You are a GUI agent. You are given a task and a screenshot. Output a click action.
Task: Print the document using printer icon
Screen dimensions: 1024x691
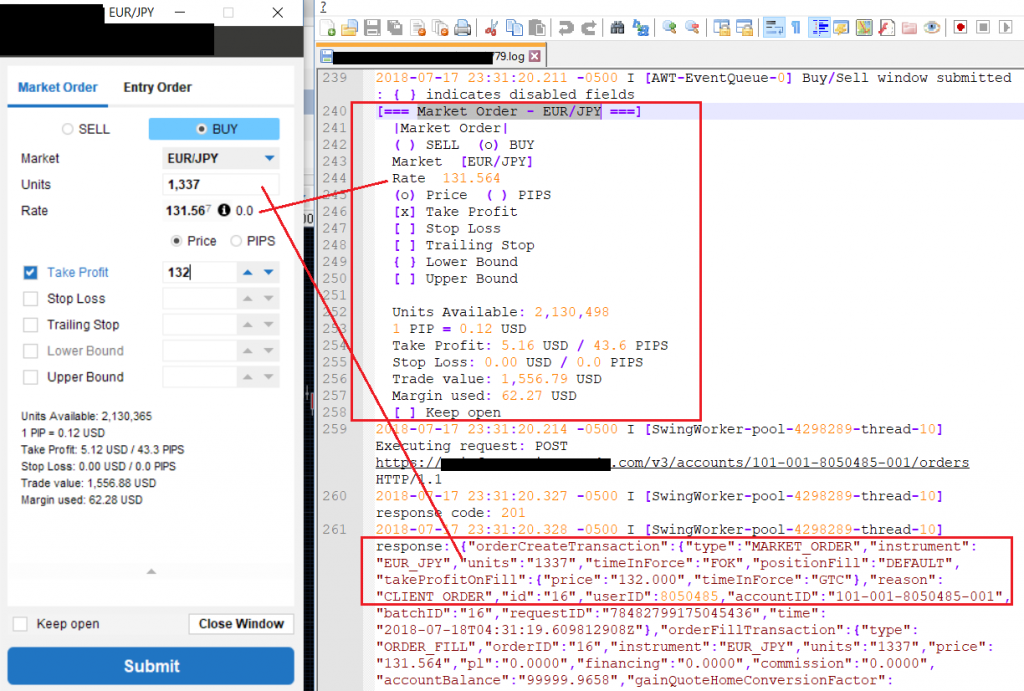[x=462, y=27]
